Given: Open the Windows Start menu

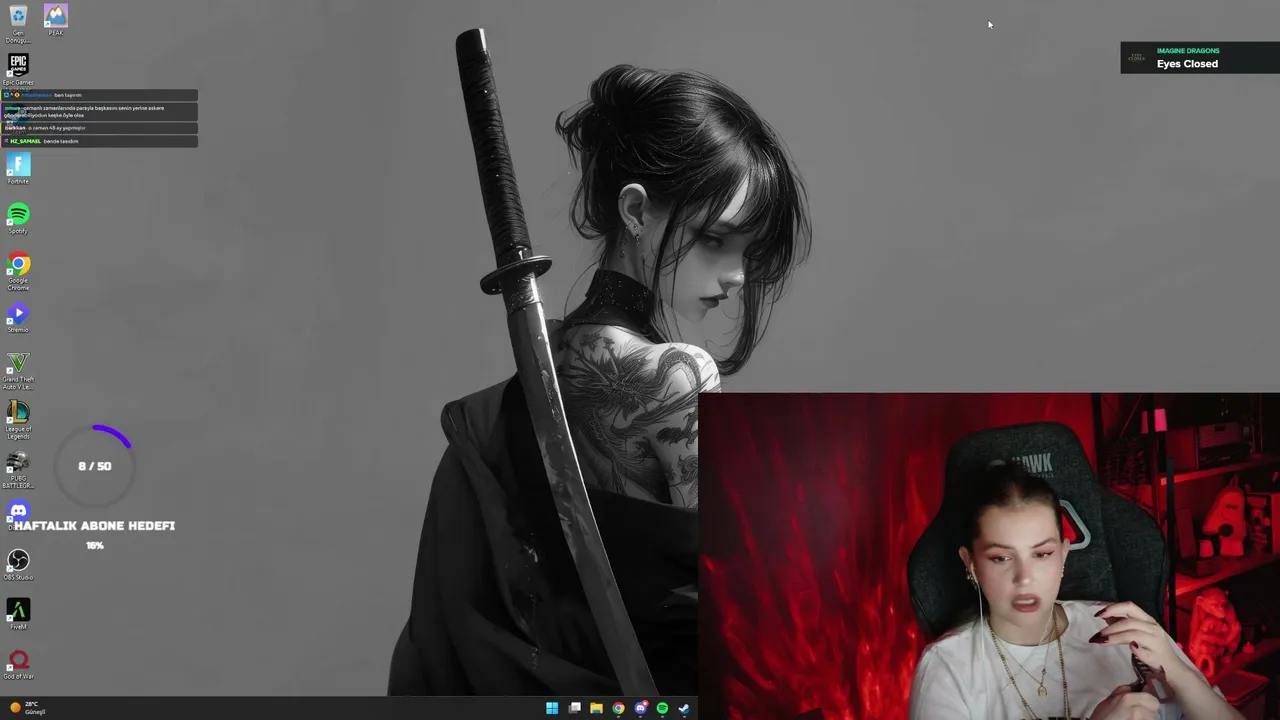Looking at the screenshot, I should pos(552,708).
